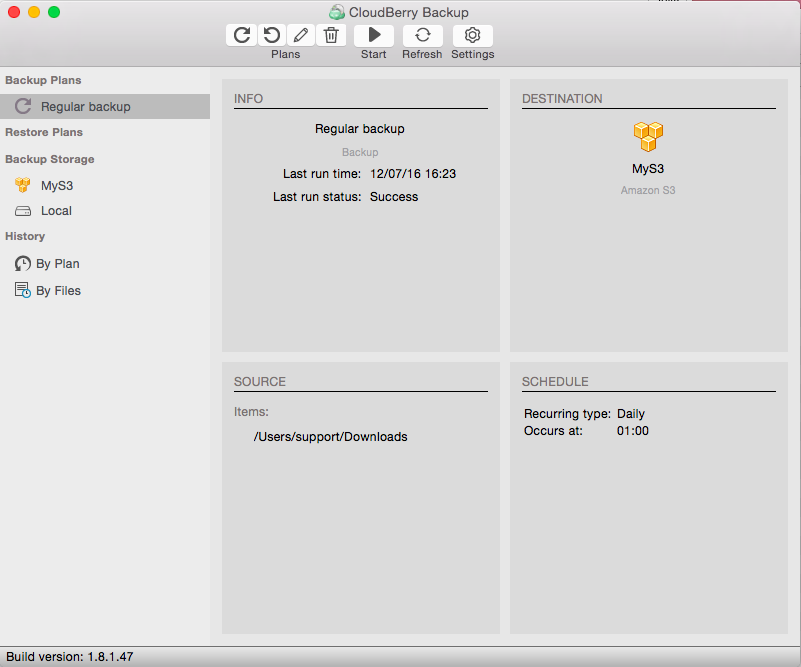This screenshot has height=667, width=801.
Task: Click the Local drive icon in sidebar
Action: [x=23, y=211]
